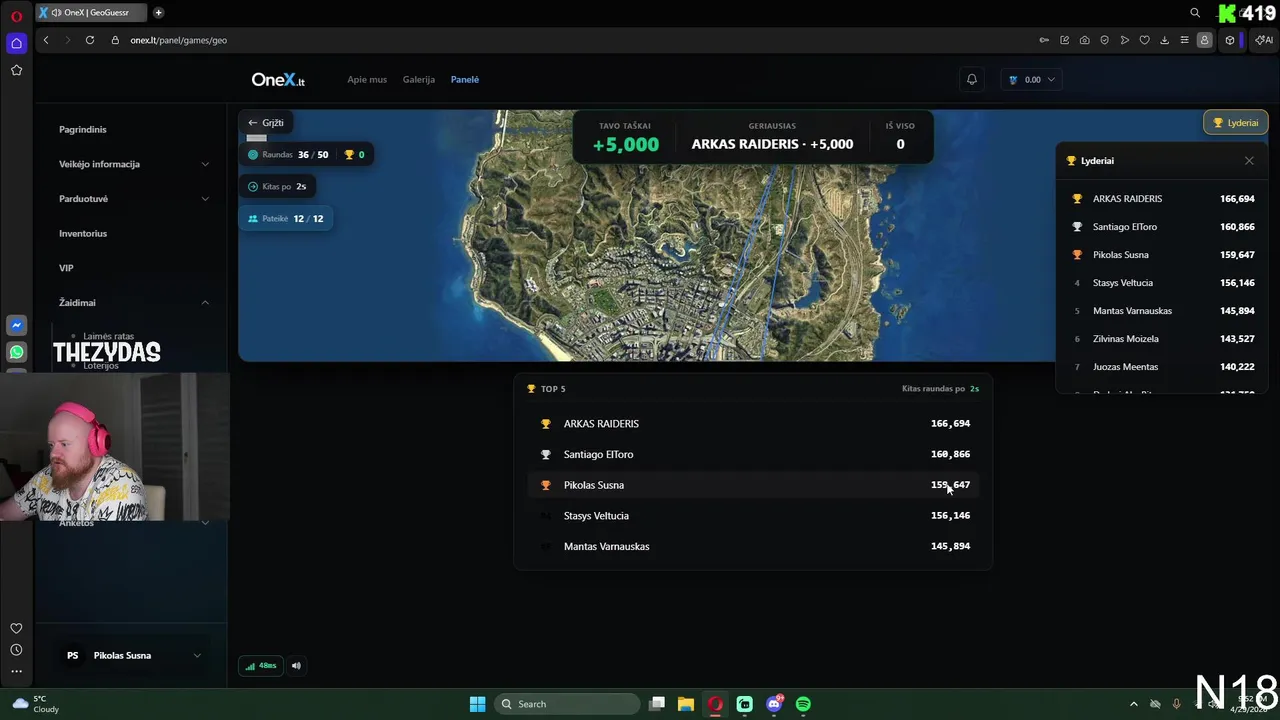Open the profile person icon in toolbar

coord(1204,40)
